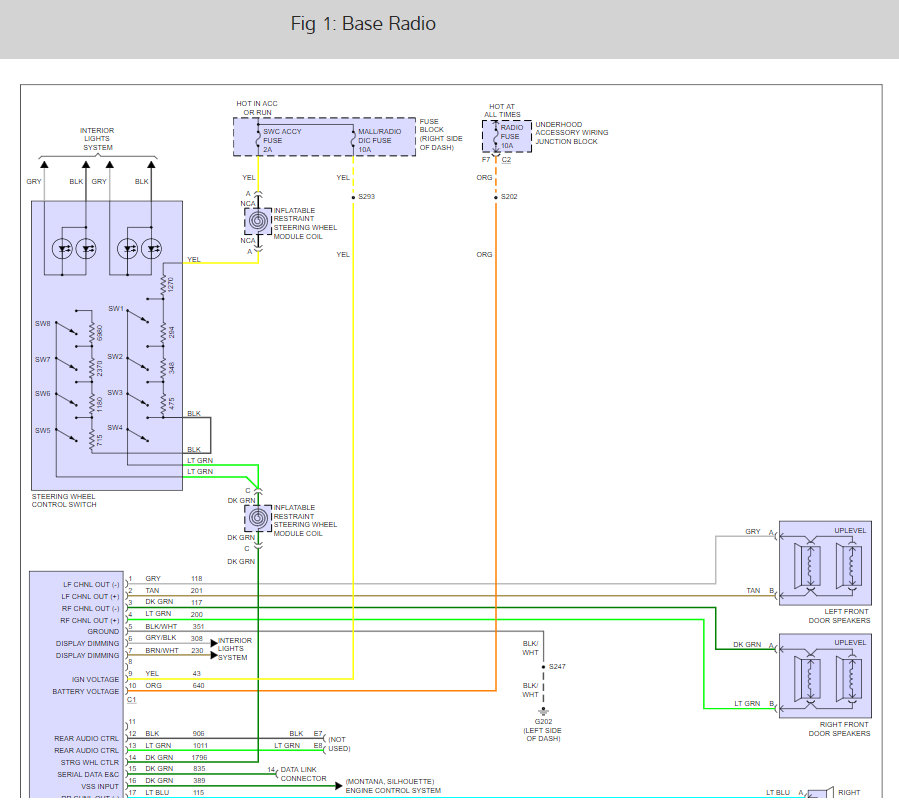
Task: Click the S202 splice label on orange wire
Action: coord(509,197)
